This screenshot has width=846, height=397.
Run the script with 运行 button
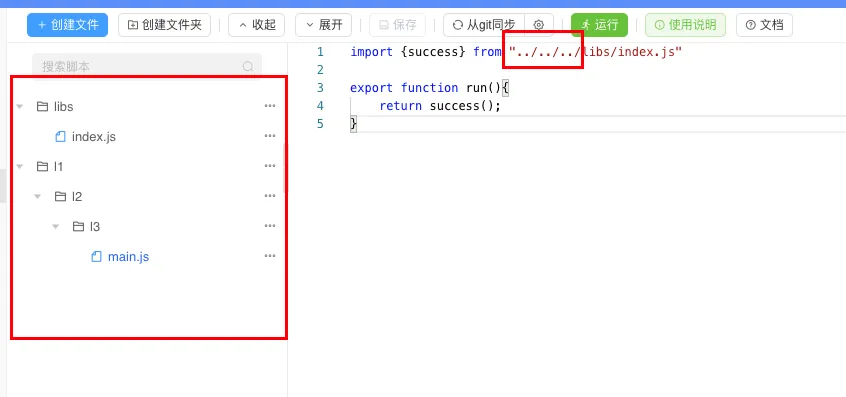[x=599, y=25]
